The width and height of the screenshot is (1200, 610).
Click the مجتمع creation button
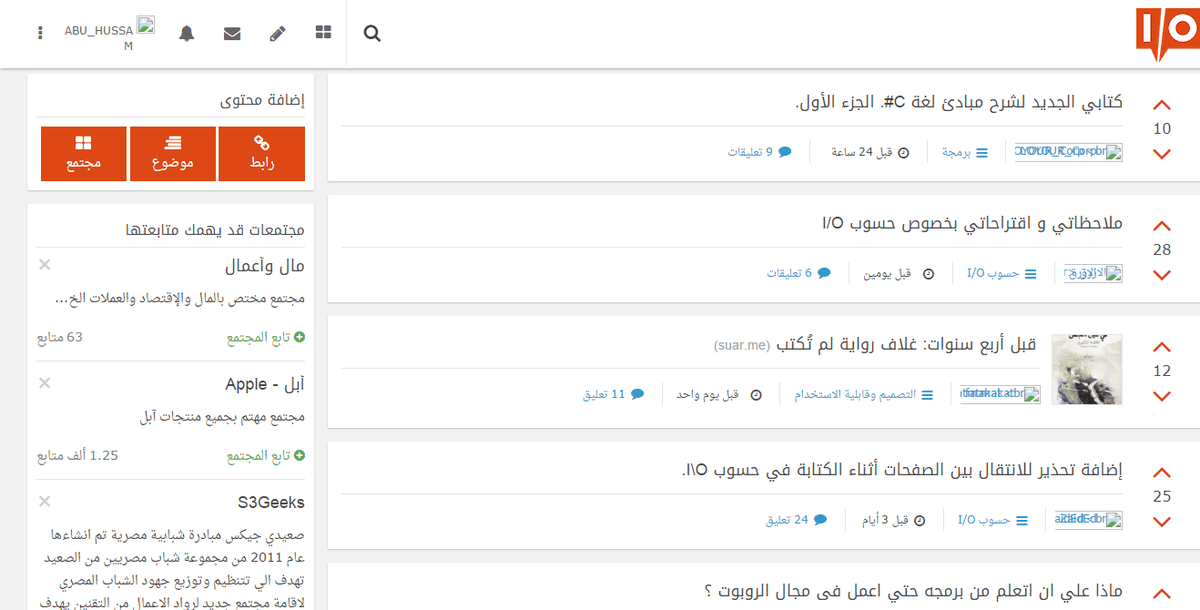tap(83, 153)
